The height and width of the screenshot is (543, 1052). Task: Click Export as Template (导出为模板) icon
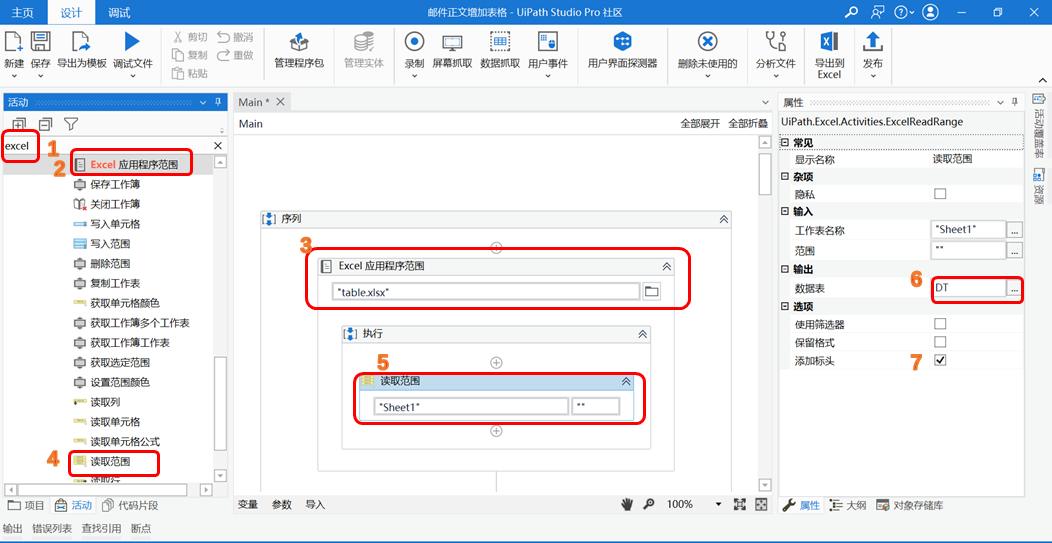pos(82,42)
